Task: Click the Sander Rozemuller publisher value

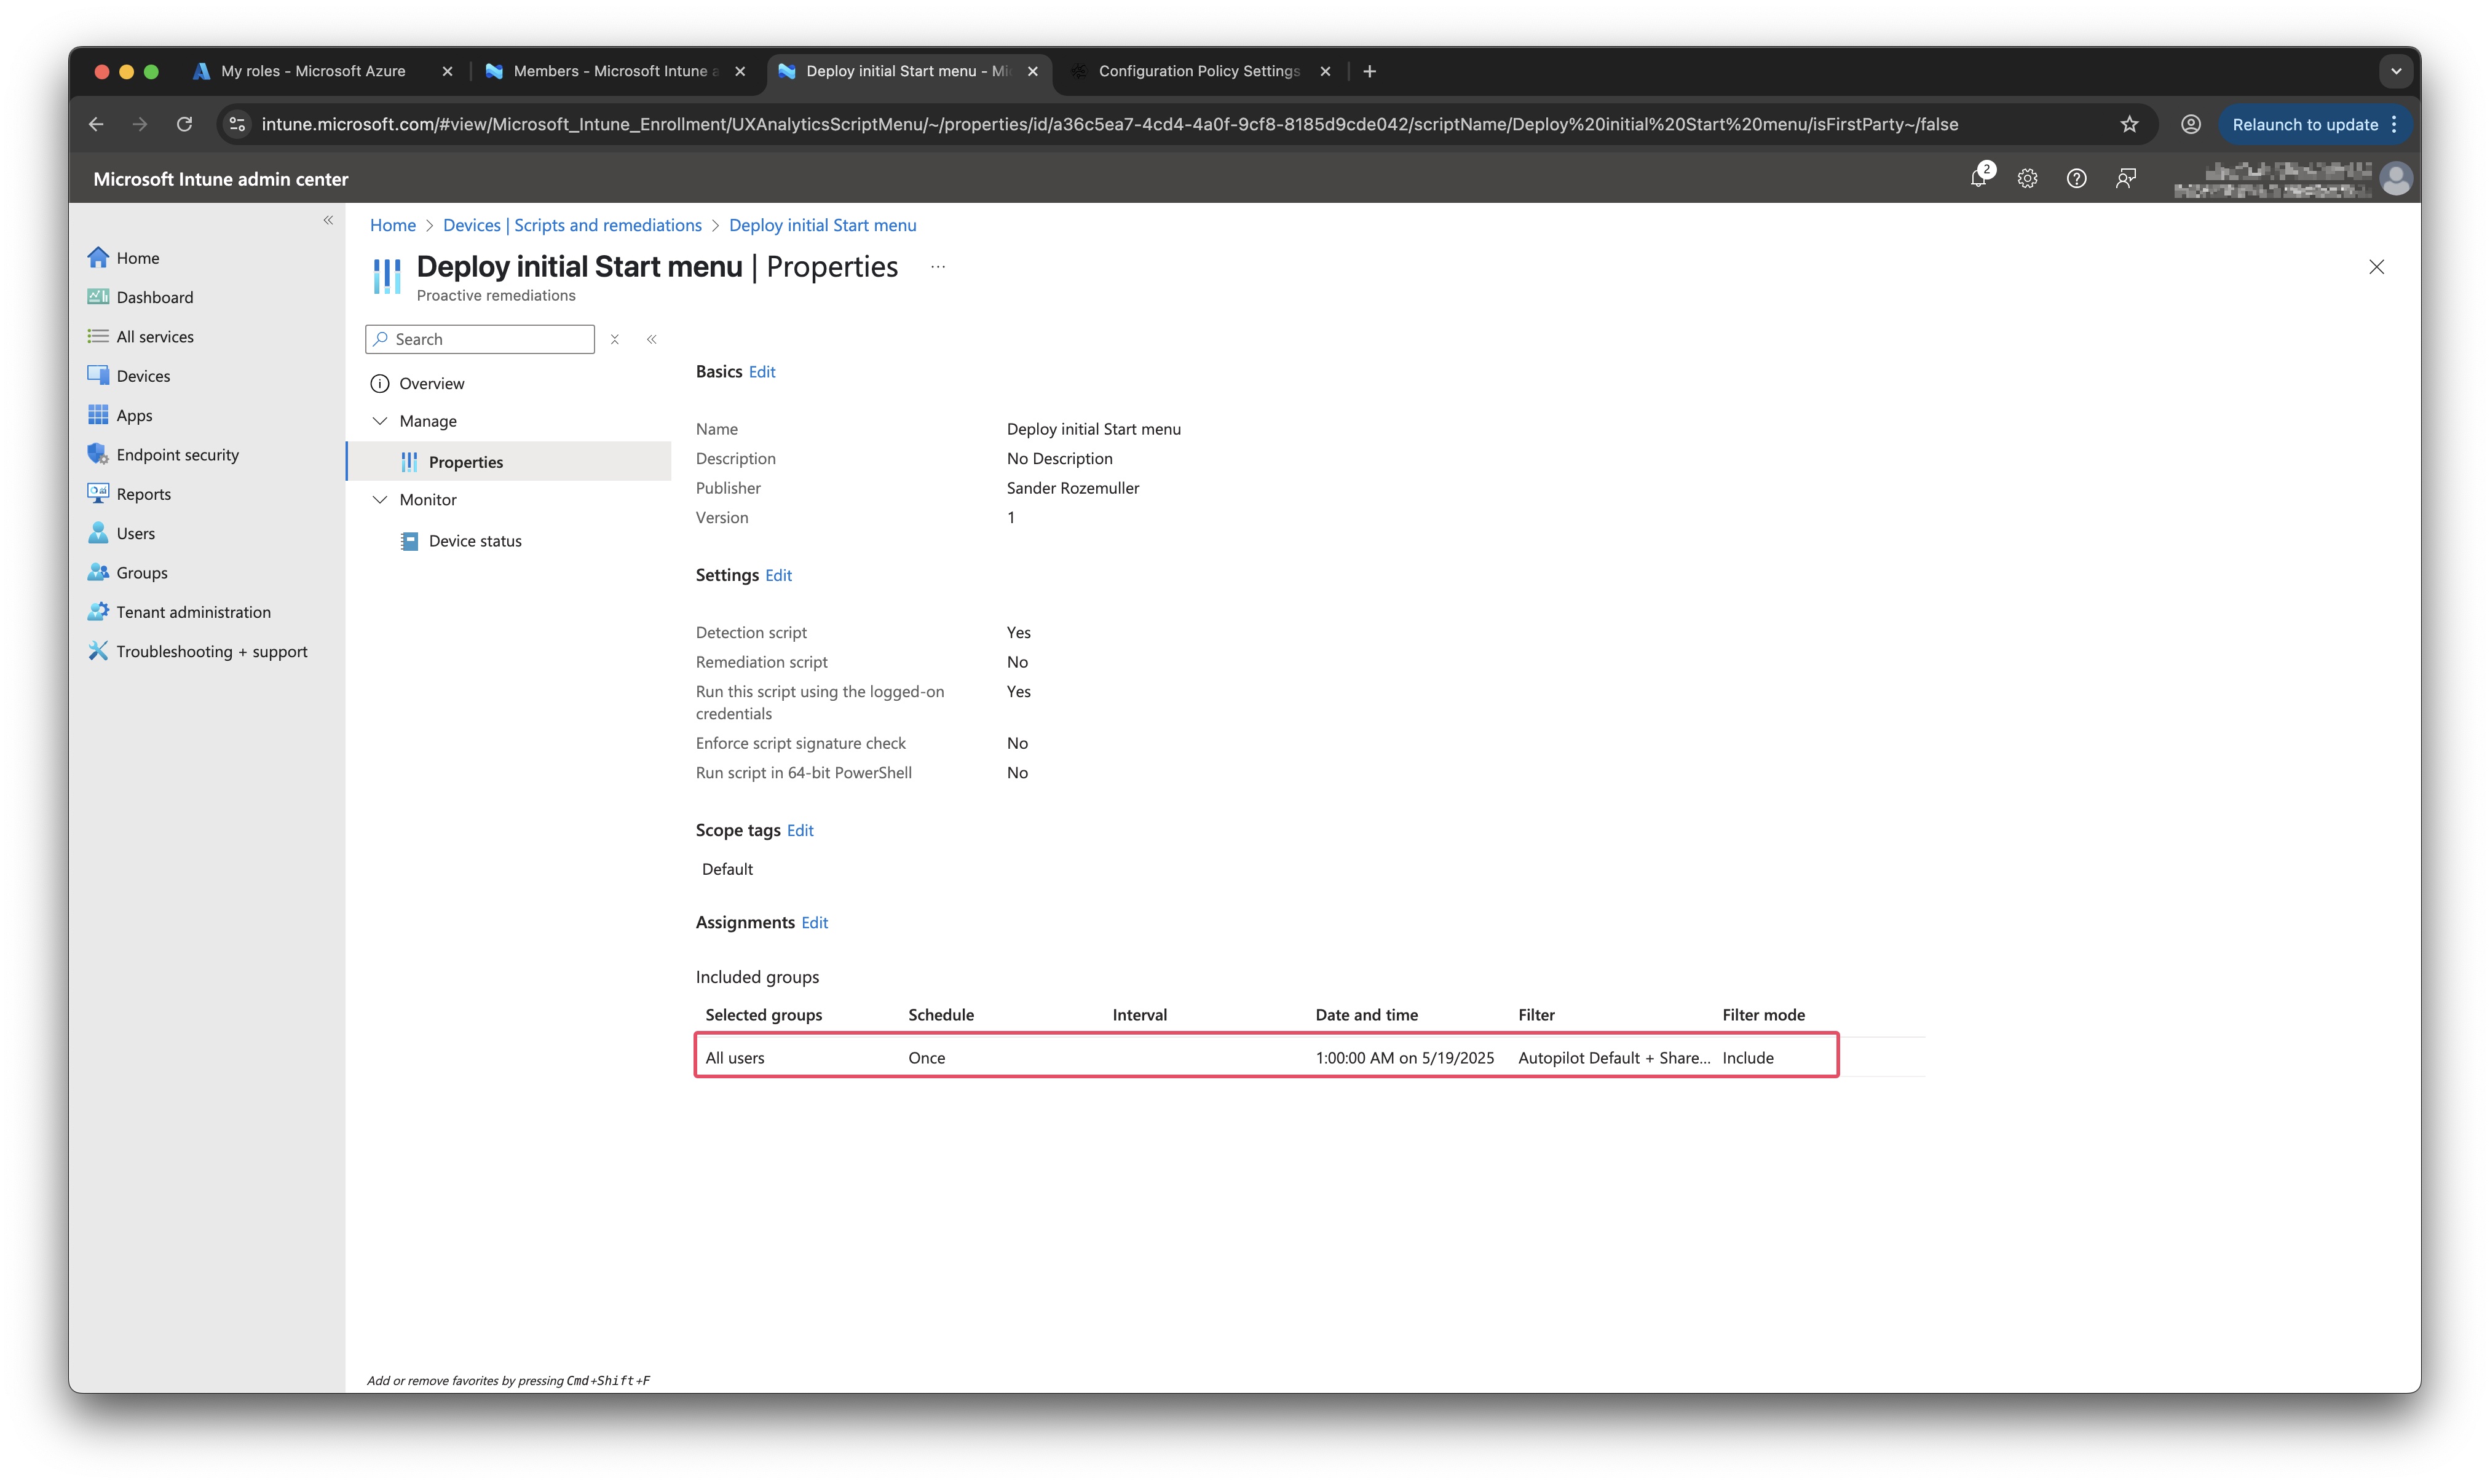Action: click(1072, 488)
